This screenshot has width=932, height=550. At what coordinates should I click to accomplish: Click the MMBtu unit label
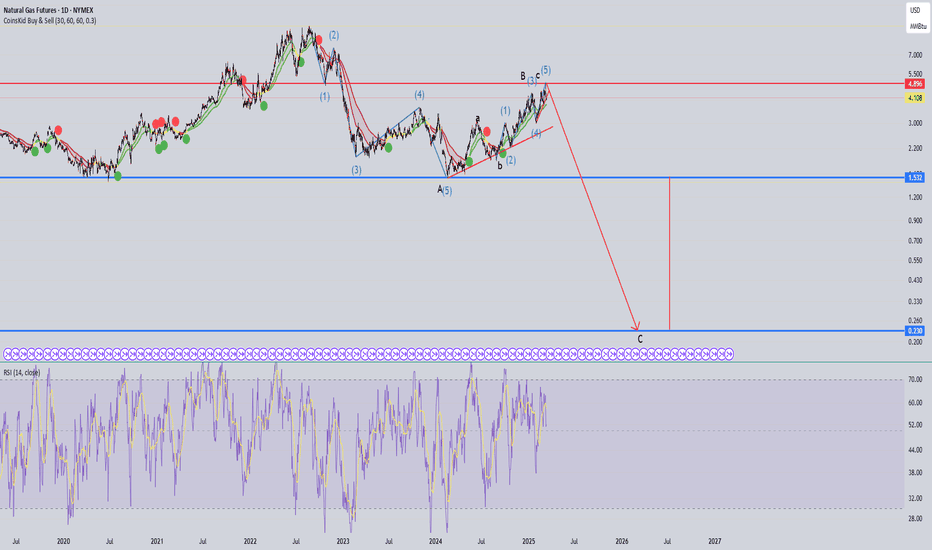(x=918, y=26)
